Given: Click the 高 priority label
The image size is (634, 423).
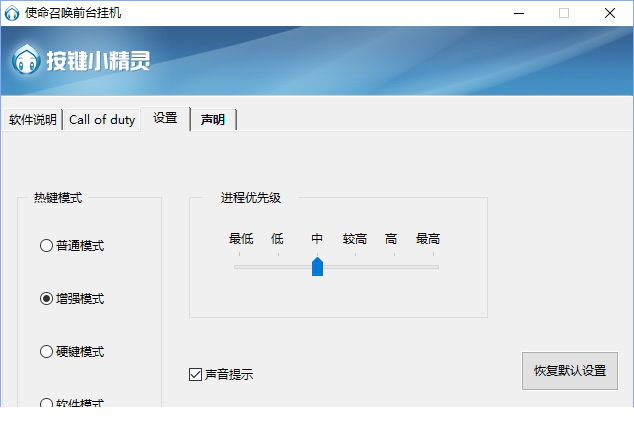Looking at the screenshot, I should tap(391, 239).
